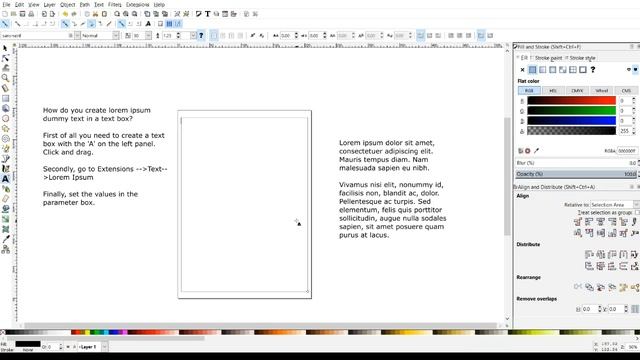The height and width of the screenshot is (360, 640).
Task: Choose Linear gradient fill icon
Action: [542, 70]
